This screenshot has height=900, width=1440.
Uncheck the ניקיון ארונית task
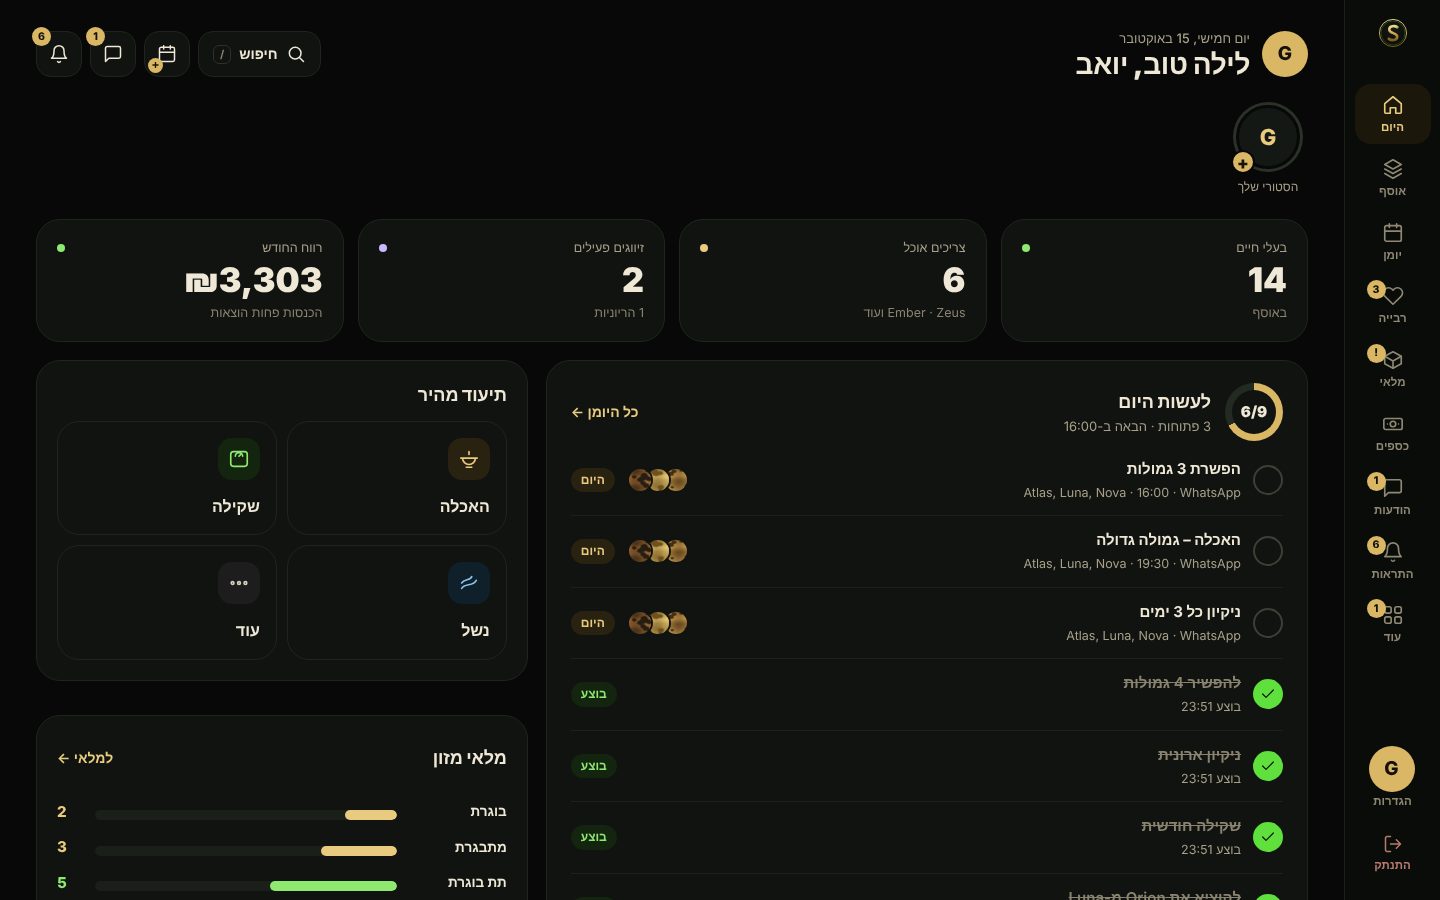click(1268, 766)
